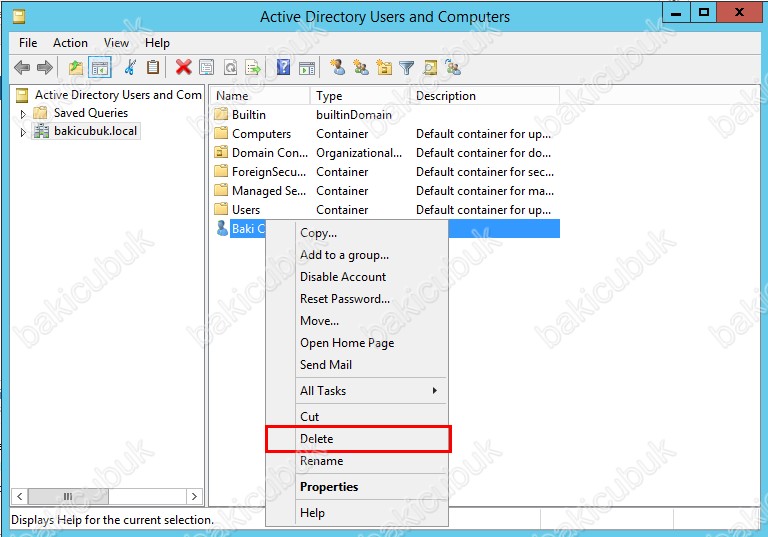Sort by the Description column header
Screen dimensions: 768x537
pyautogui.click(x=485, y=96)
